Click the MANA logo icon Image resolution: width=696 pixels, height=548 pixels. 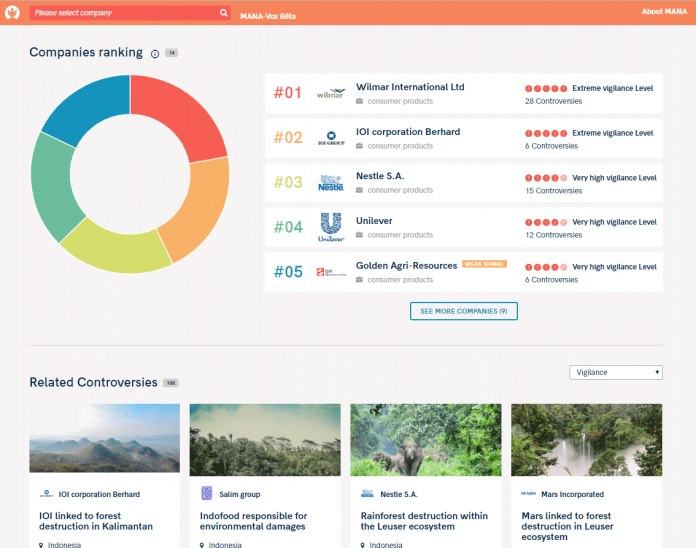pyautogui.click(x=12, y=12)
